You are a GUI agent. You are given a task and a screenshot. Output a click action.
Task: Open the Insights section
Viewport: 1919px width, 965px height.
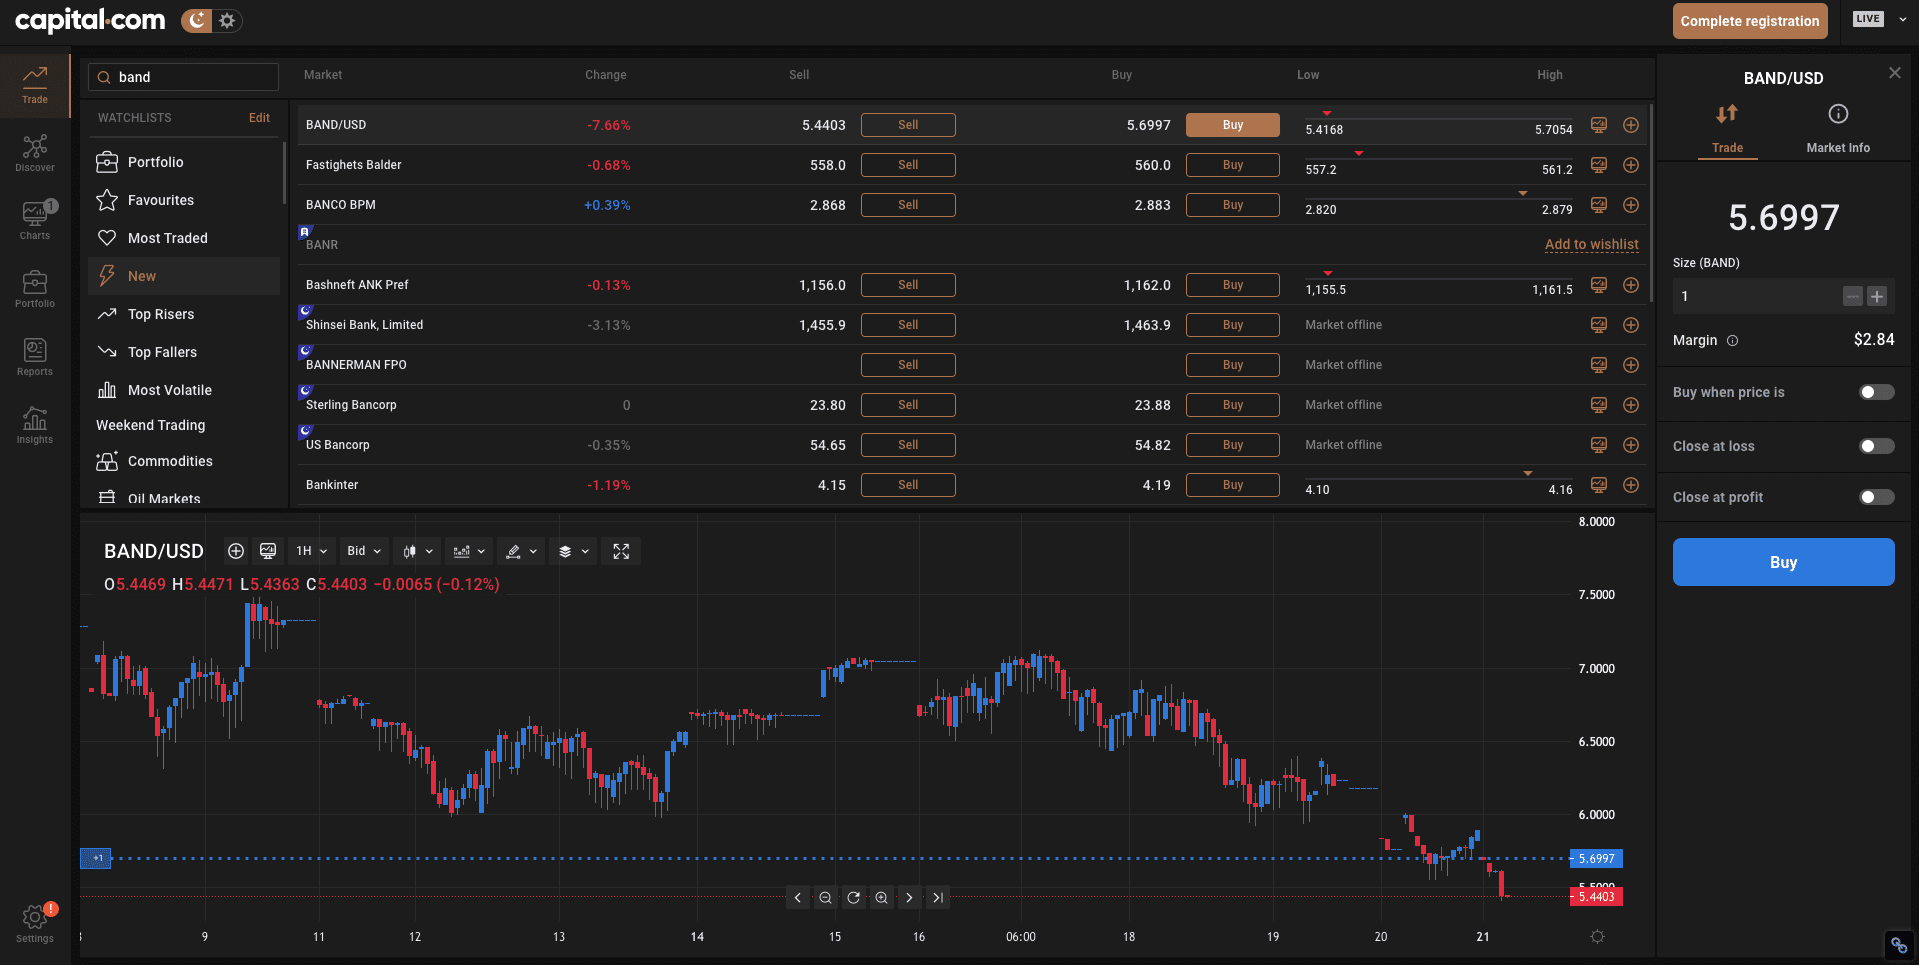pos(35,425)
